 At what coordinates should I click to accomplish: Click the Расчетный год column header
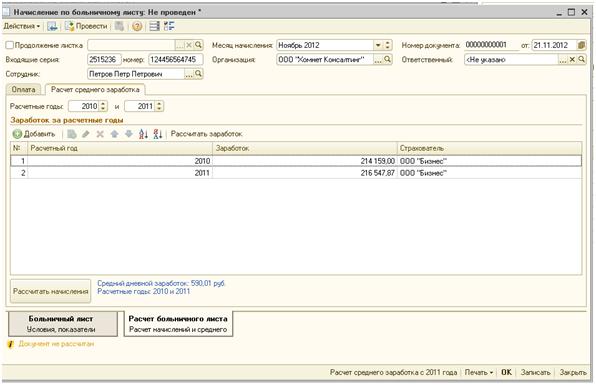click(120, 148)
